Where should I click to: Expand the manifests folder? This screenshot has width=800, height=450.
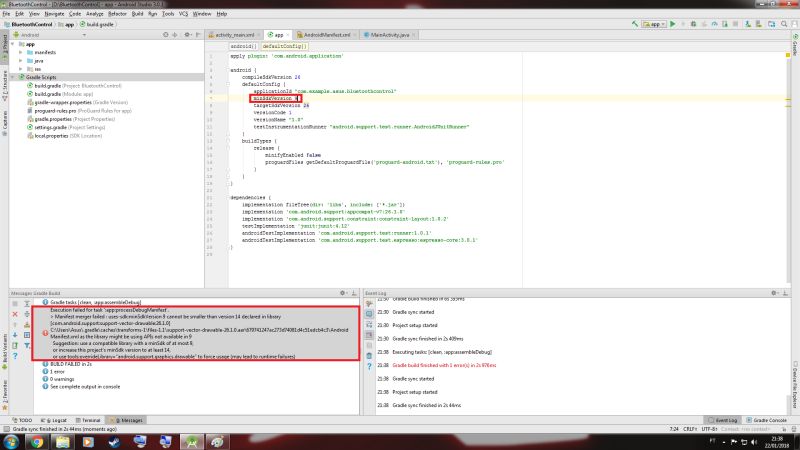click(x=21, y=52)
